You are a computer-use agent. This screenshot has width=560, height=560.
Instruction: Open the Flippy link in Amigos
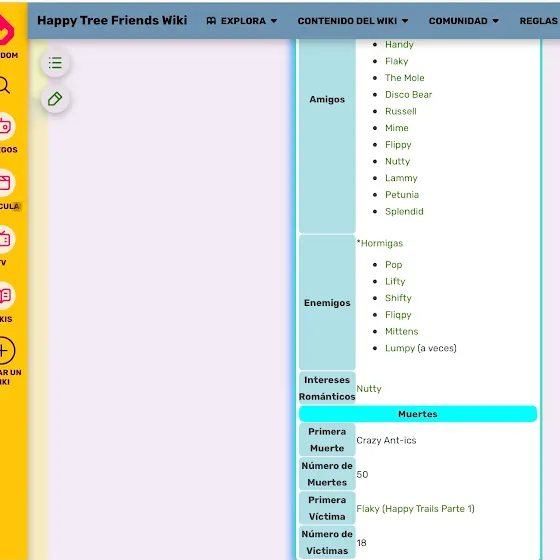tap(398, 145)
